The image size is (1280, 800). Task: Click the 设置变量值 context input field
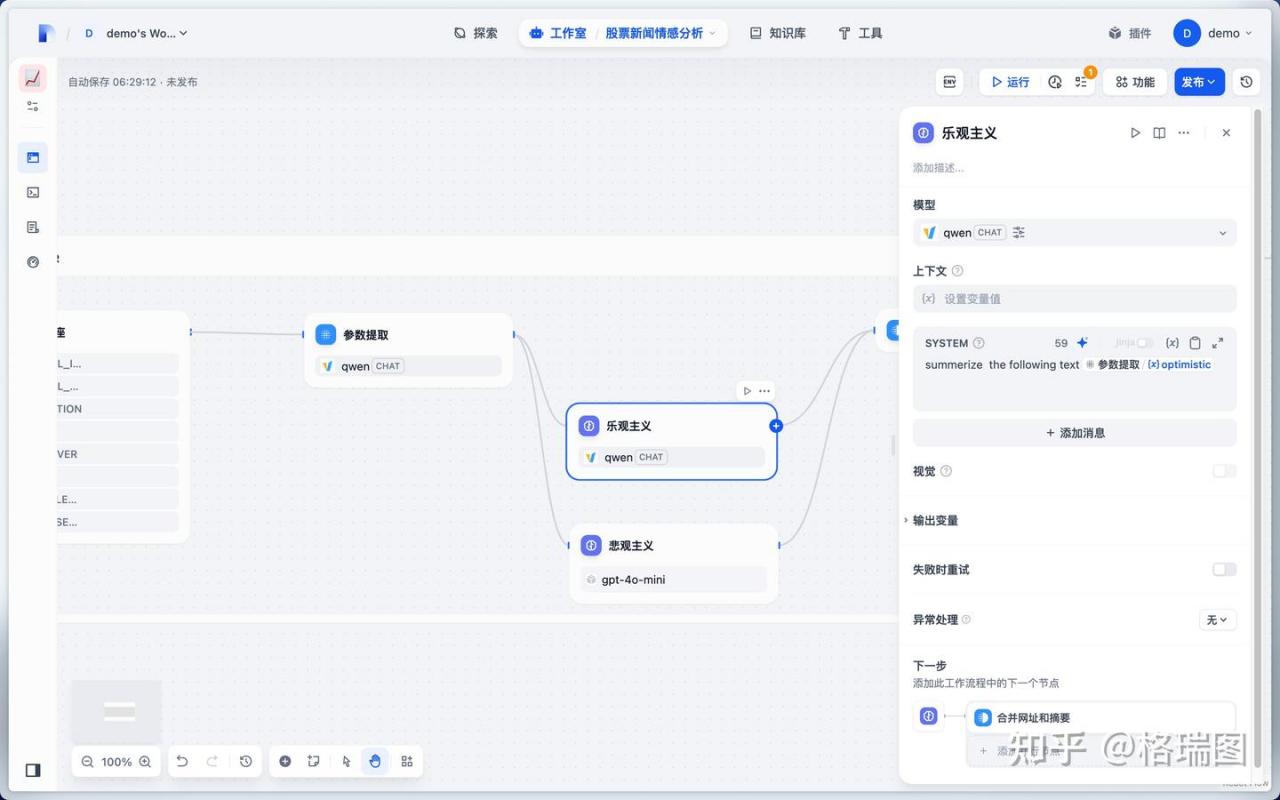(x=1074, y=298)
